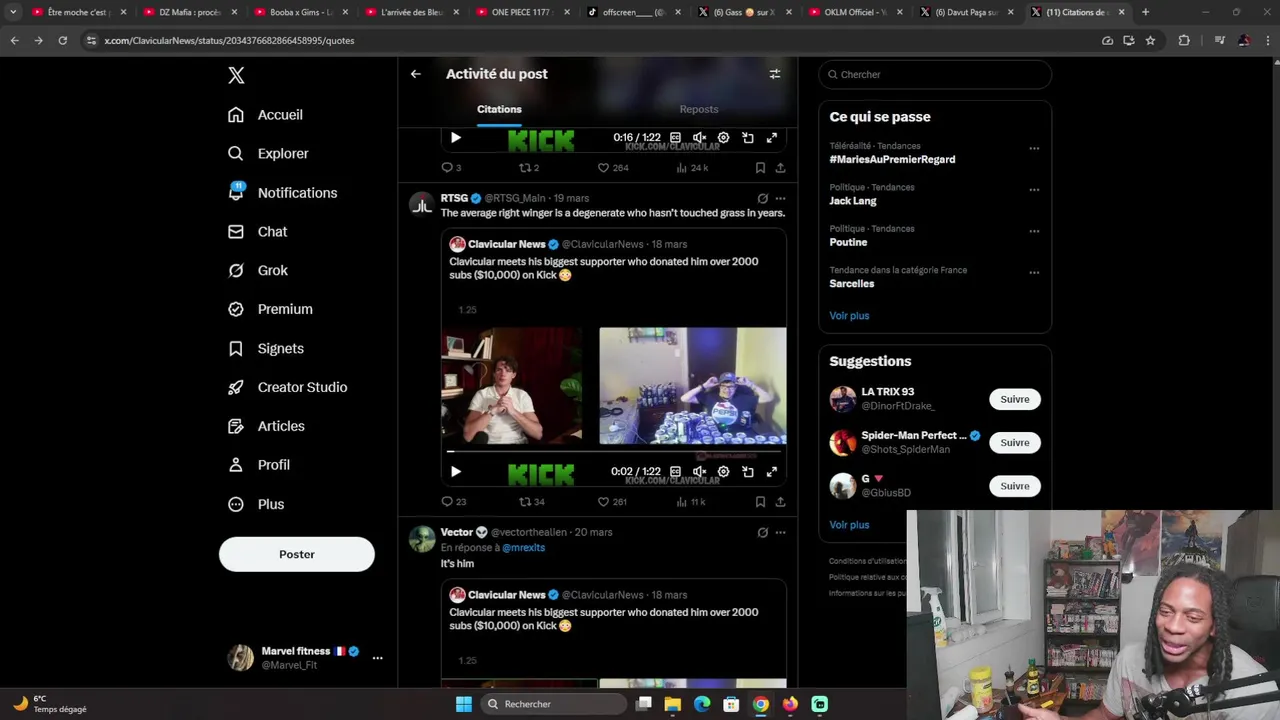Image resolution: width=1280 pixels, height=720 pixels.
Task: Toggle captions on the 0:16 video
Action: (x=675, y=138)
